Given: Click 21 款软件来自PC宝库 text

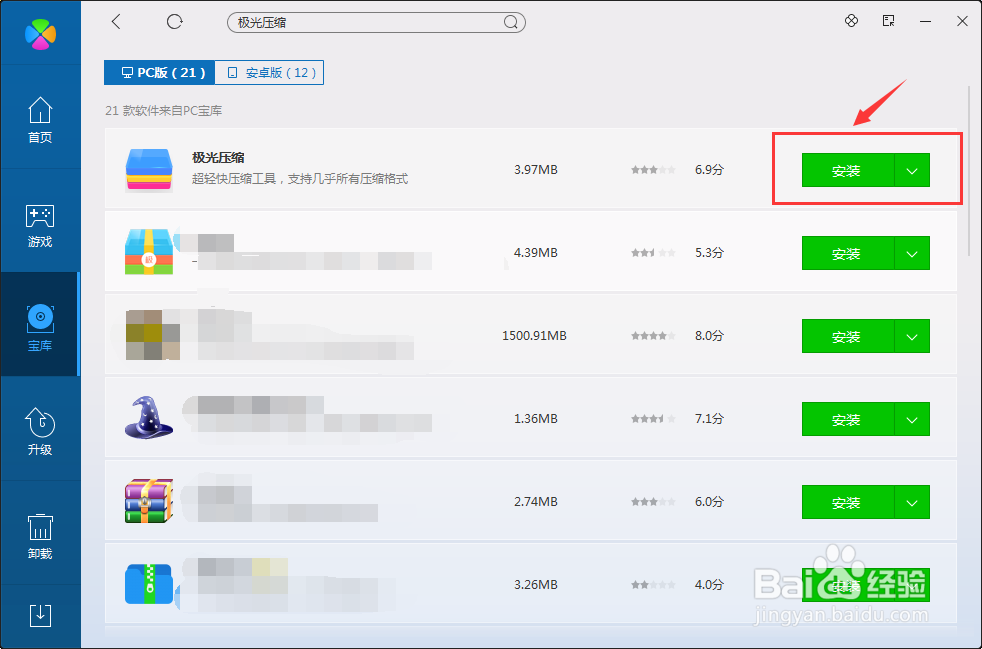Looking at the screenshot, I should pos(163,111).
